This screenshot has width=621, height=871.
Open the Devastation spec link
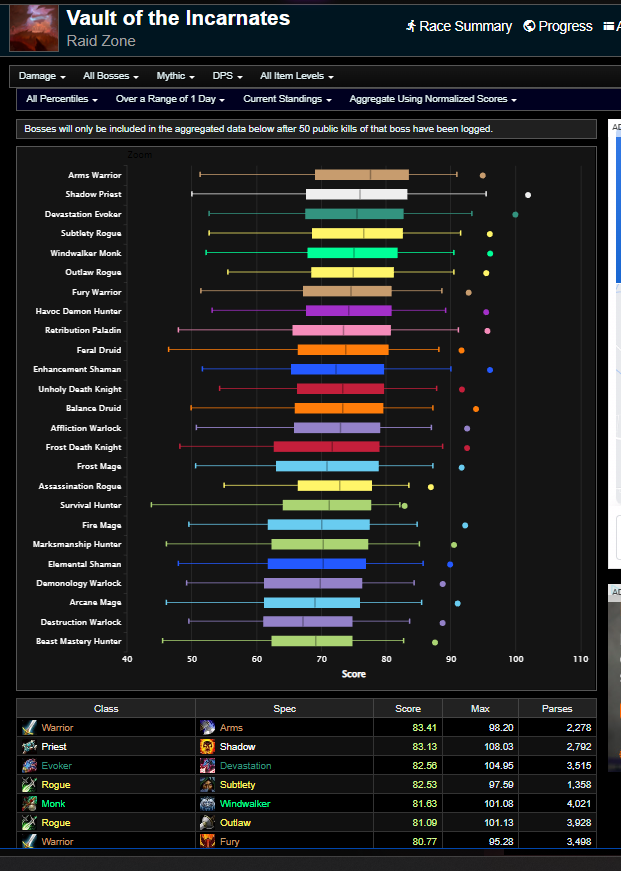coord(246,765)
